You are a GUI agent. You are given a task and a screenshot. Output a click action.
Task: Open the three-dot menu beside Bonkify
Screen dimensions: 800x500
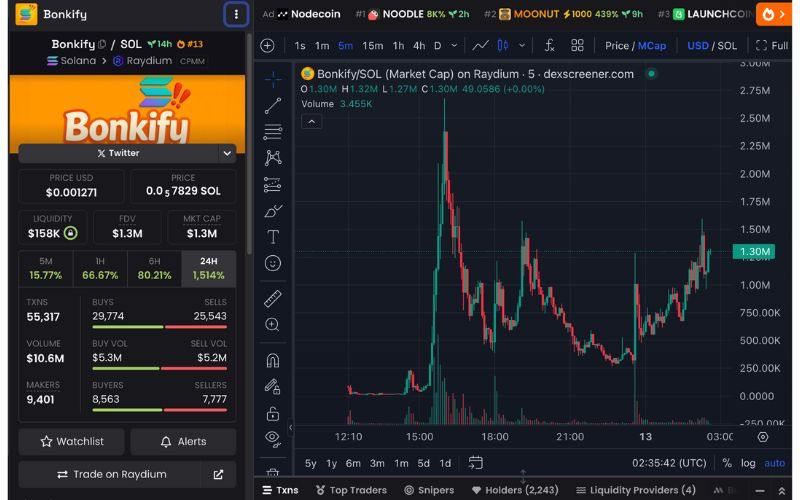pyautogui.click(x=236, y=14)
